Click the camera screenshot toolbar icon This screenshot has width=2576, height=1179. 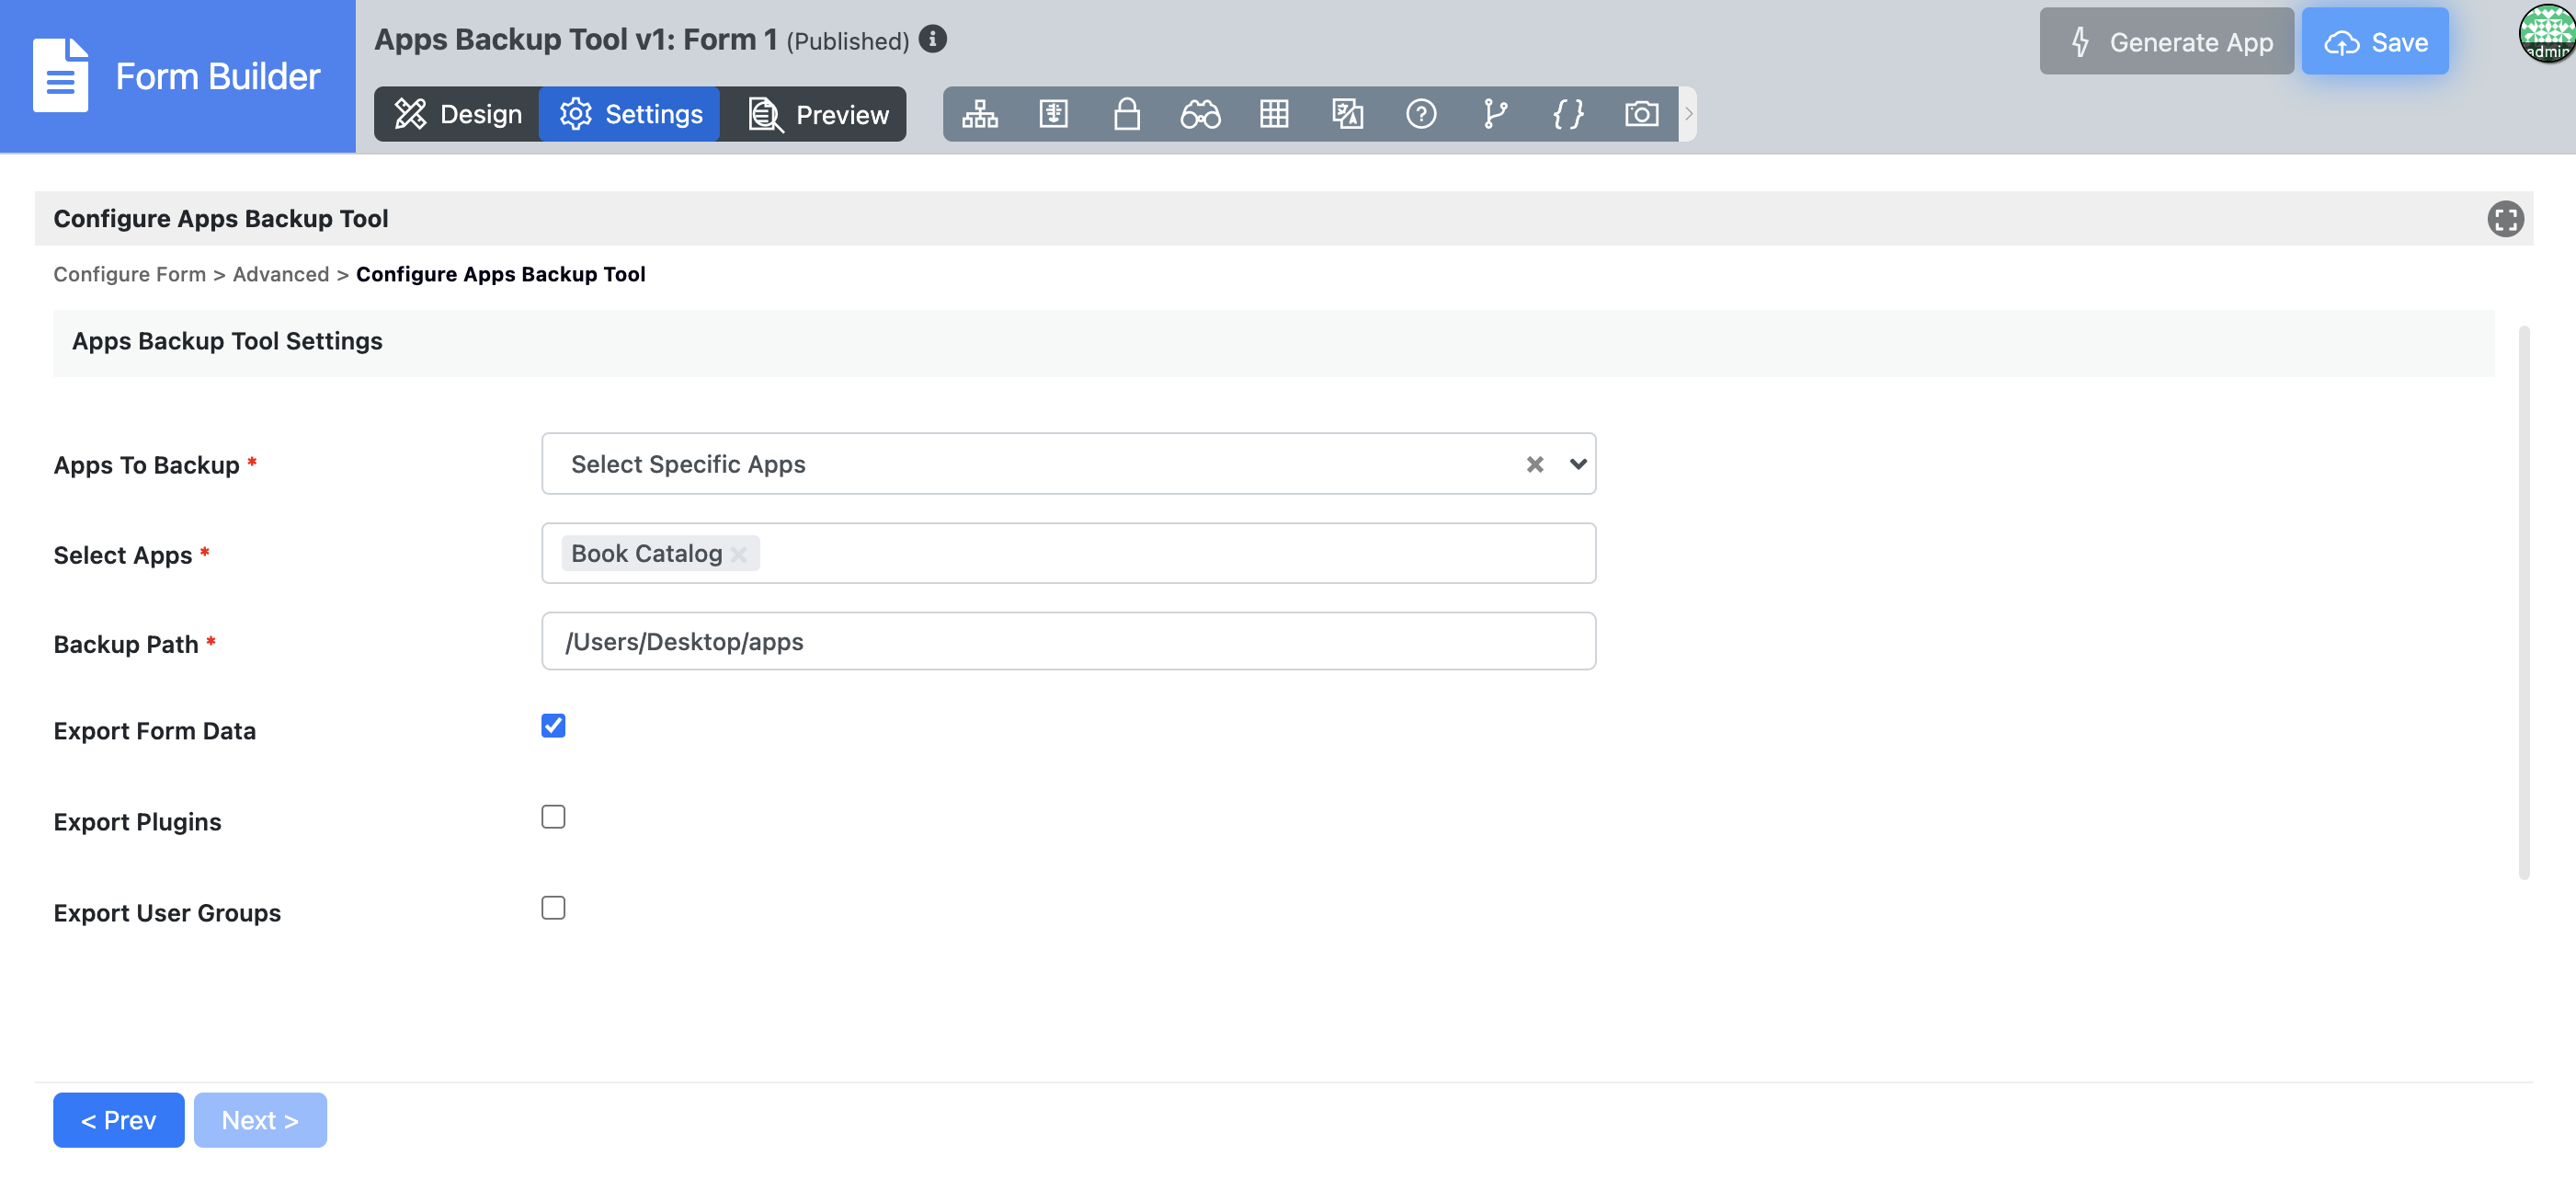coord(1641,114)
